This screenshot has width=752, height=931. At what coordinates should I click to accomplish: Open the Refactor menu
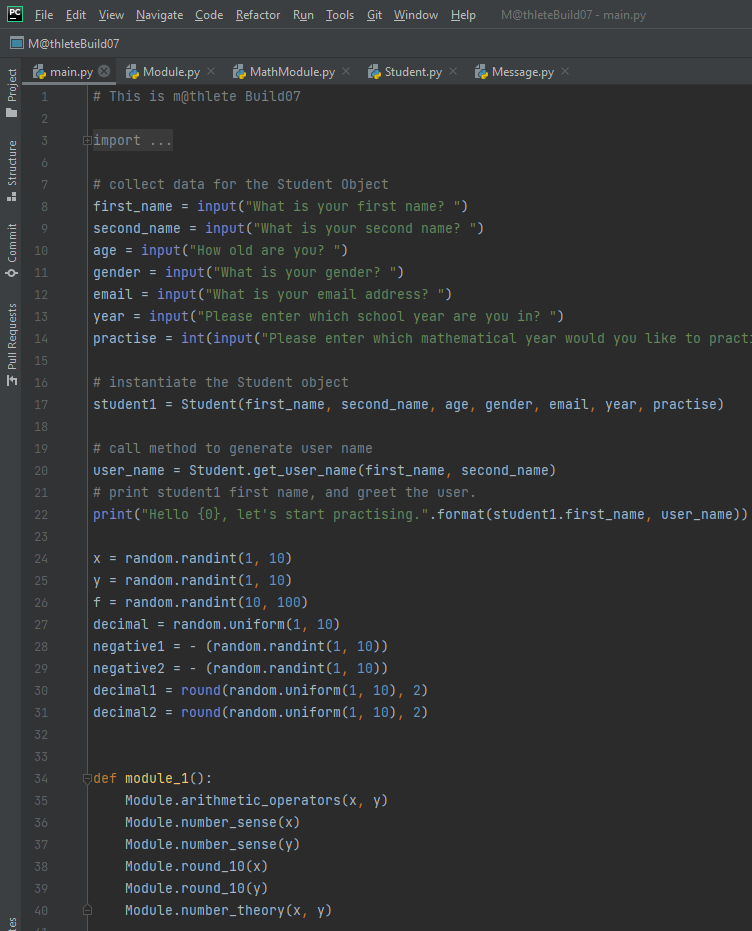pos(258,15)
